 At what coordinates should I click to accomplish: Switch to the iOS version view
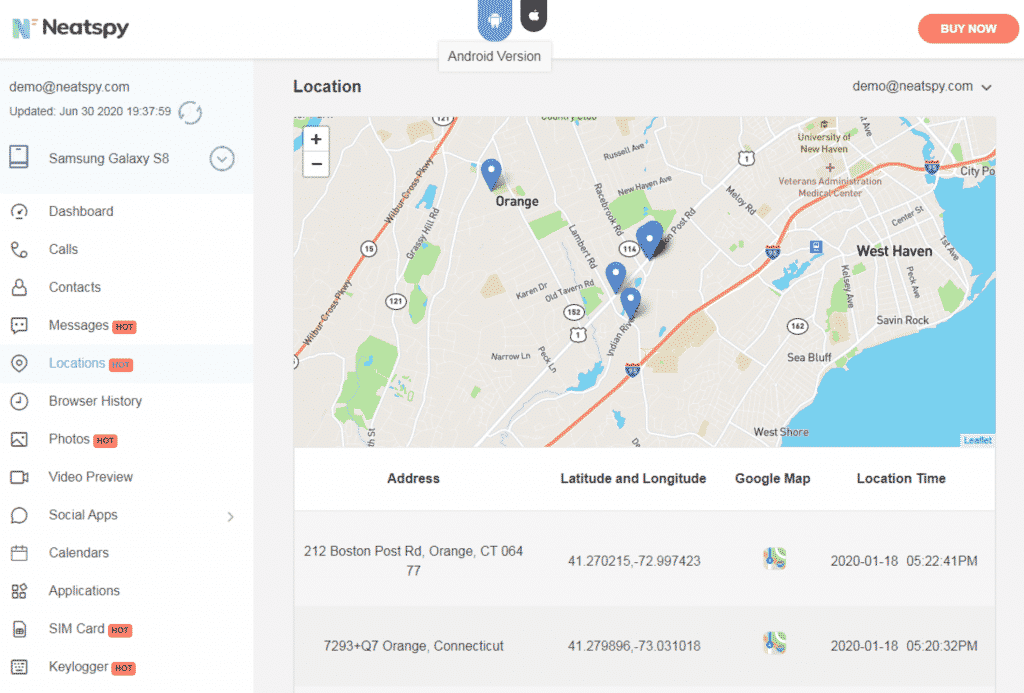click(x=533, y=14)
